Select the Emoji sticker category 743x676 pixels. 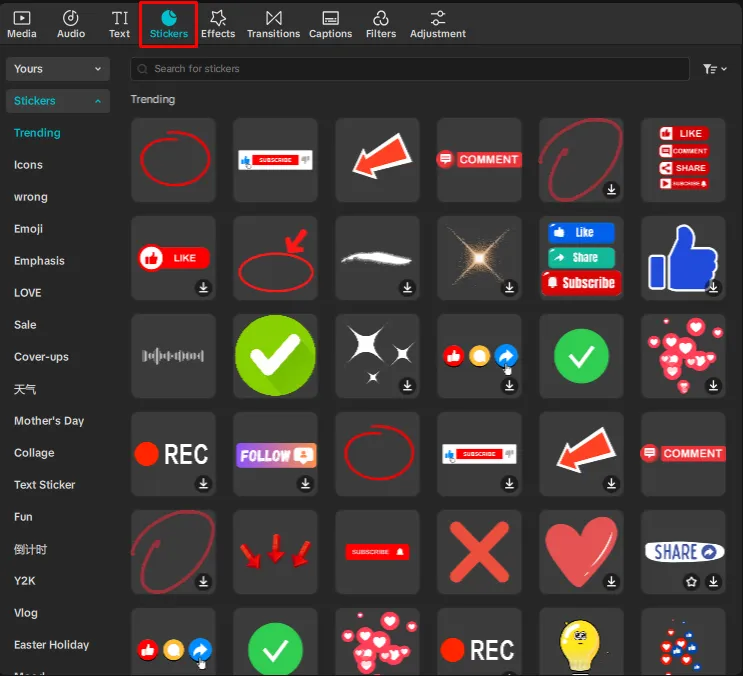[x=28, y=229]
